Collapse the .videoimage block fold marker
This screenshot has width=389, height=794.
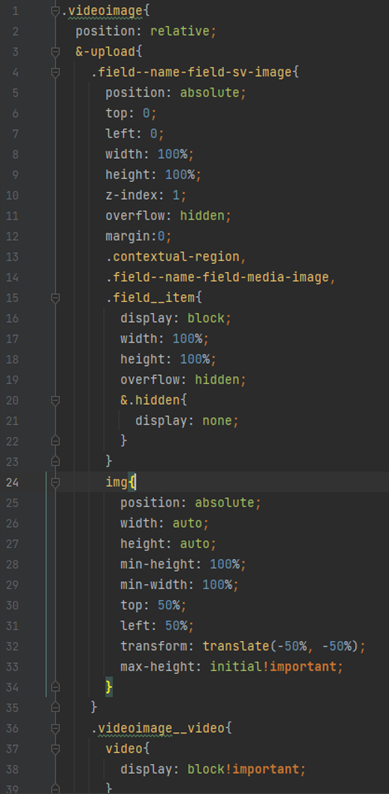55,11
